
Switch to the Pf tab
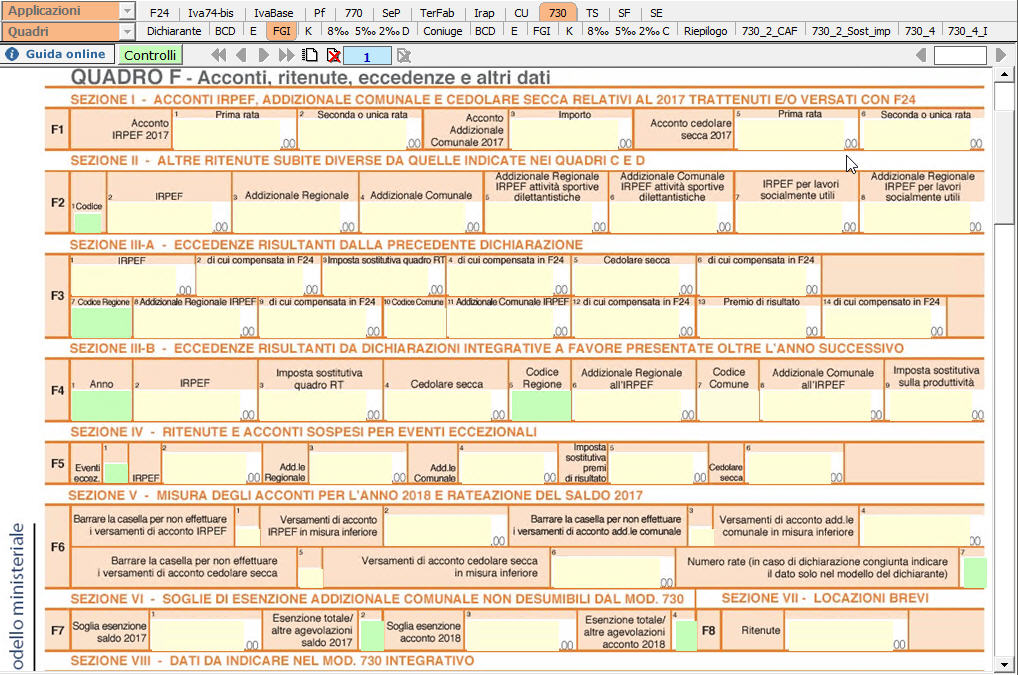pos(319,12)
